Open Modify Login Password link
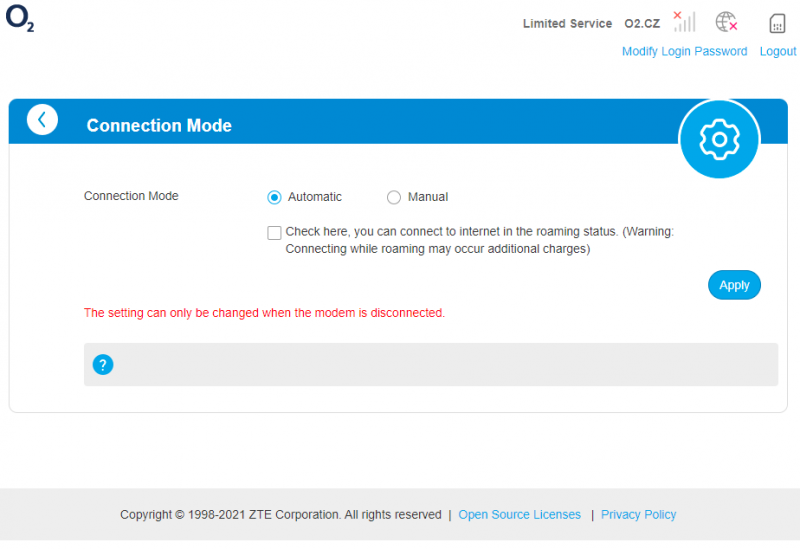Screen dimensions: 800x549 point(684,52)
